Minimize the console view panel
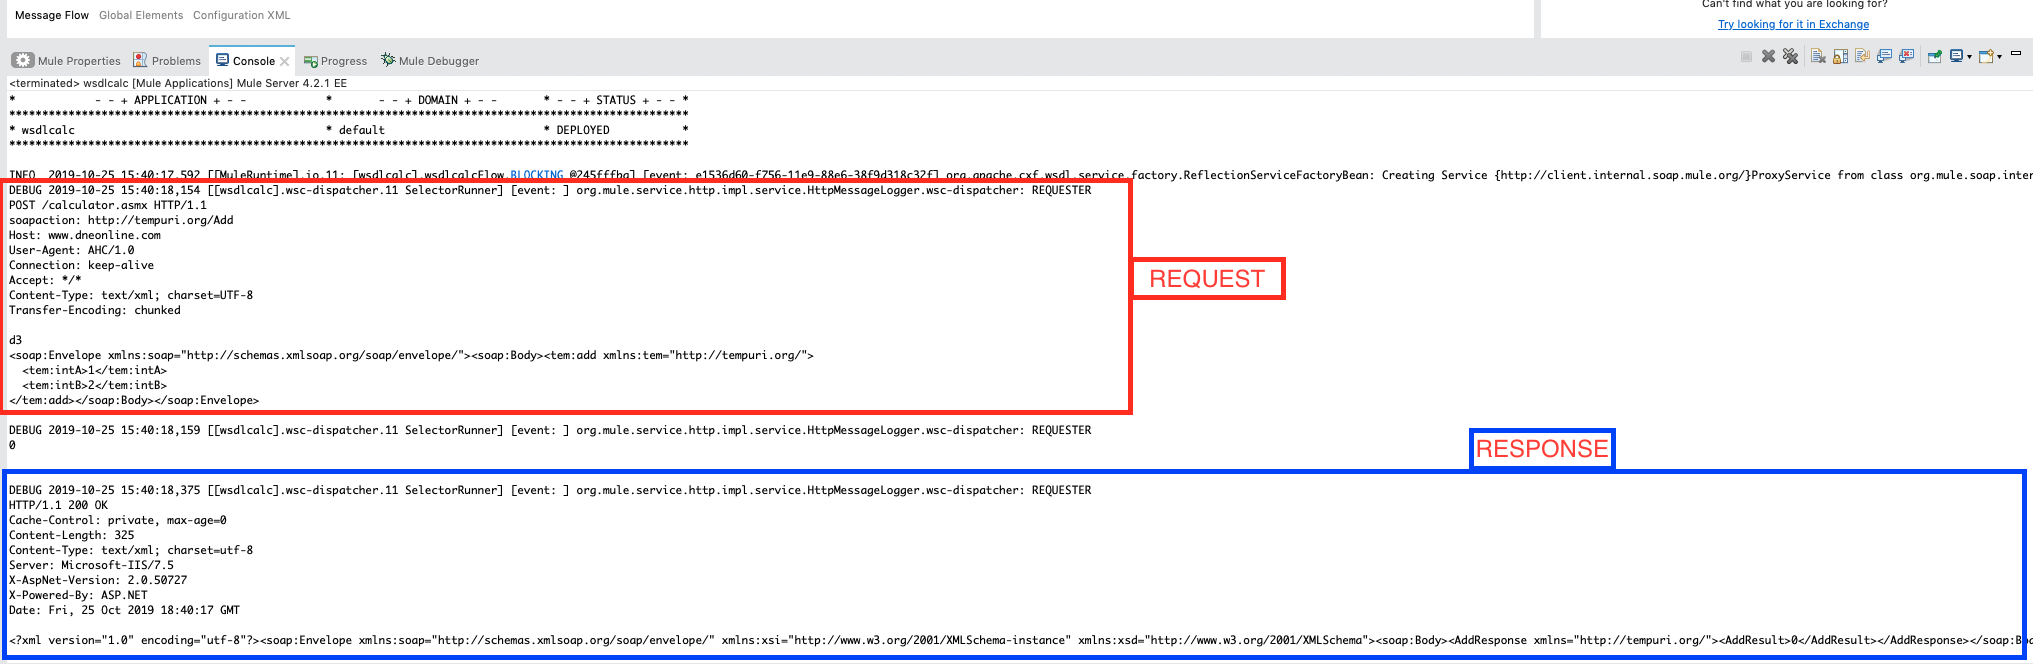Viewport: 2033px width, 664px height. (x=2016, y=53)
